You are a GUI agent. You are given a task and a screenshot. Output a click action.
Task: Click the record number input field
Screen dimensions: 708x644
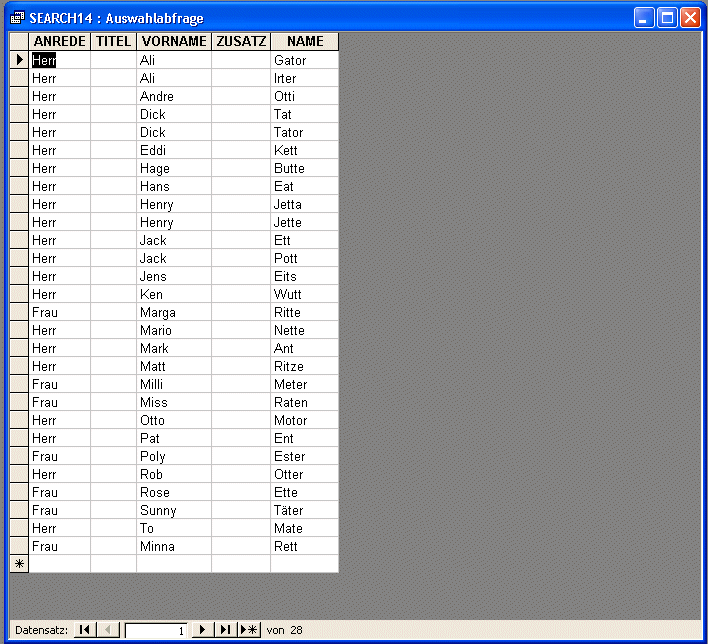tap(156, 630)
